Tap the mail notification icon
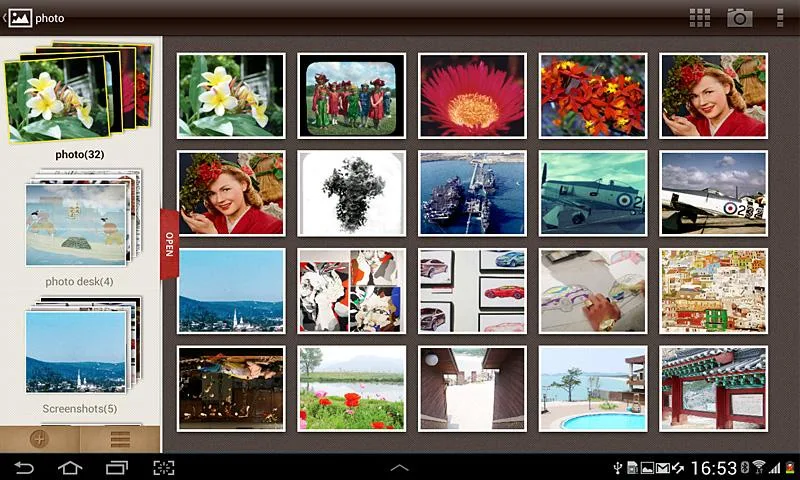This screenshot has height=480, width=800. click(662, 468)
